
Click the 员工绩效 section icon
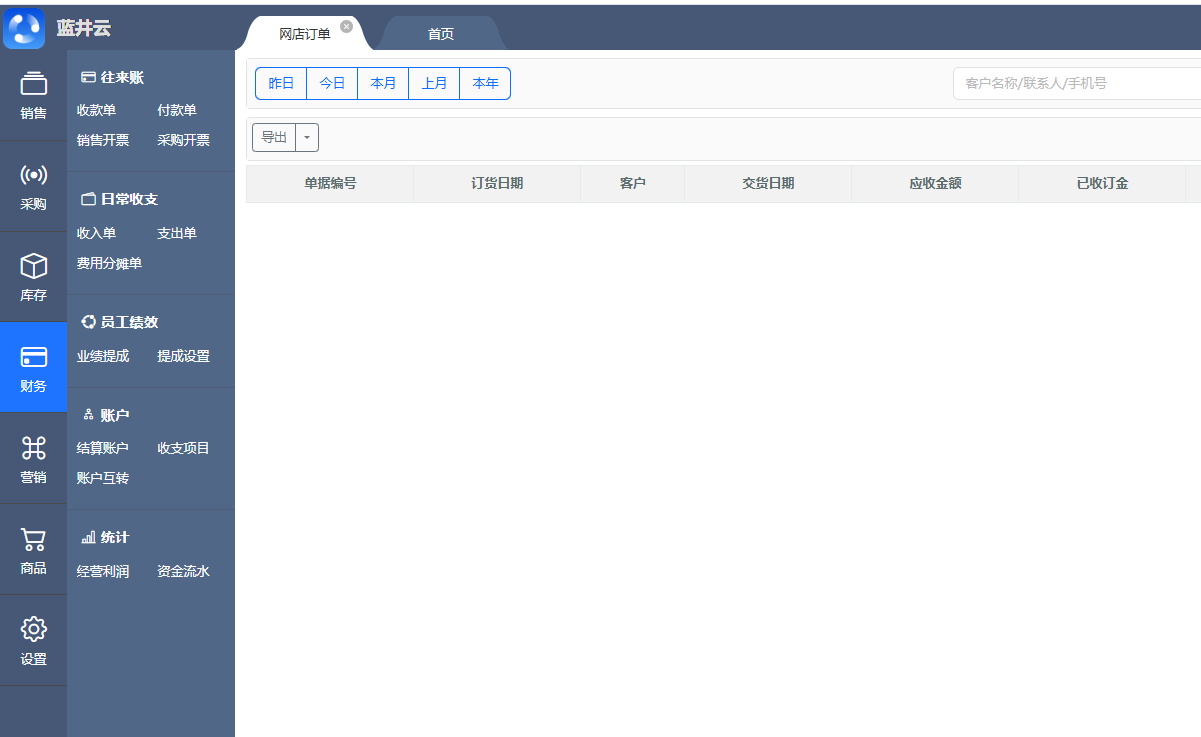[88, 322]
